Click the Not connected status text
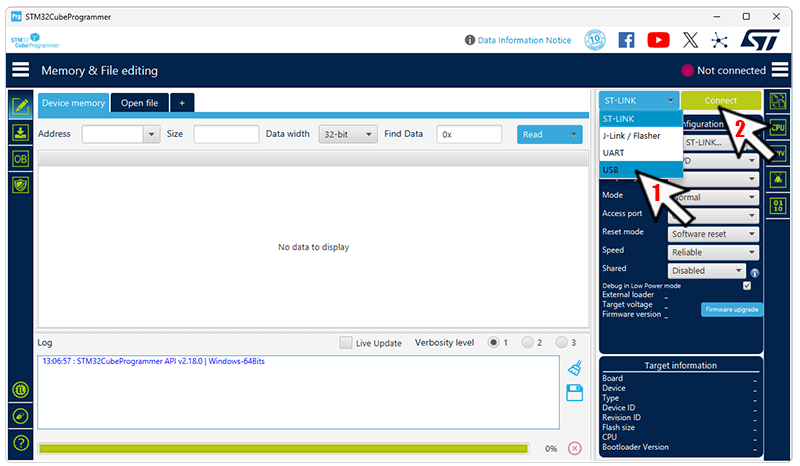 click(x=731, y=70)
